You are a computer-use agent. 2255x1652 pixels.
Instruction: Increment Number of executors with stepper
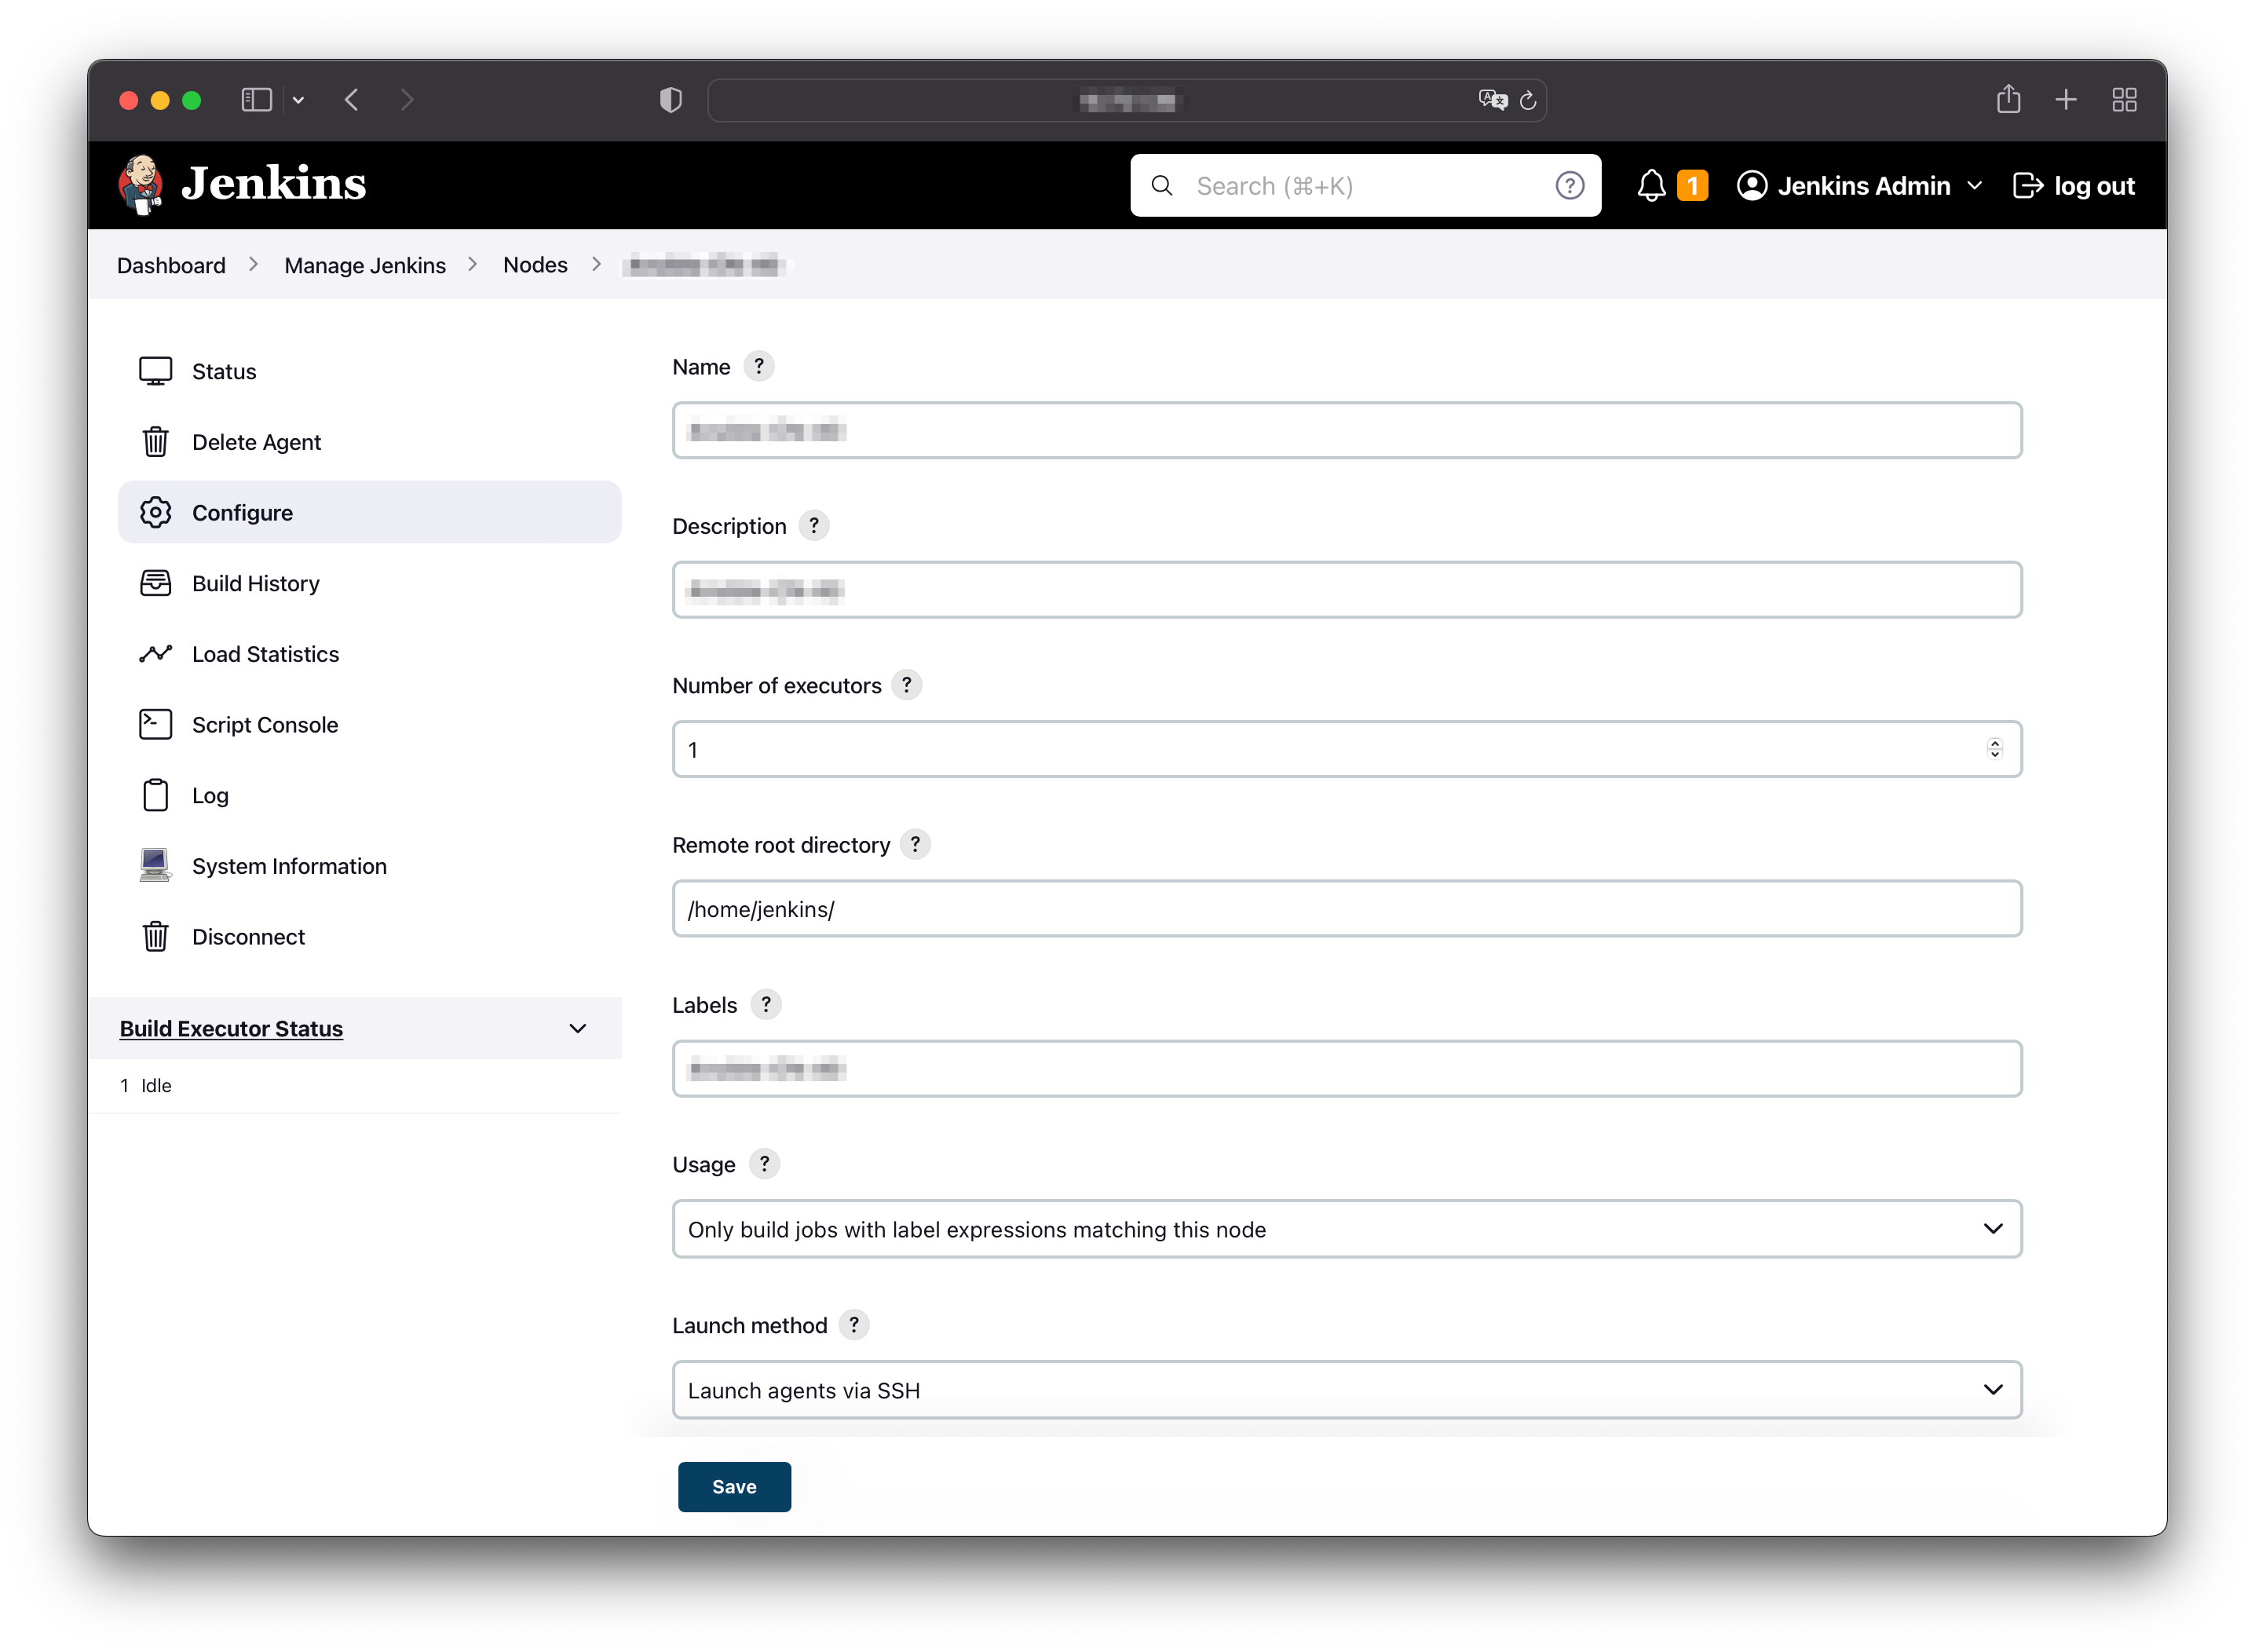[x=1995, y=743]
